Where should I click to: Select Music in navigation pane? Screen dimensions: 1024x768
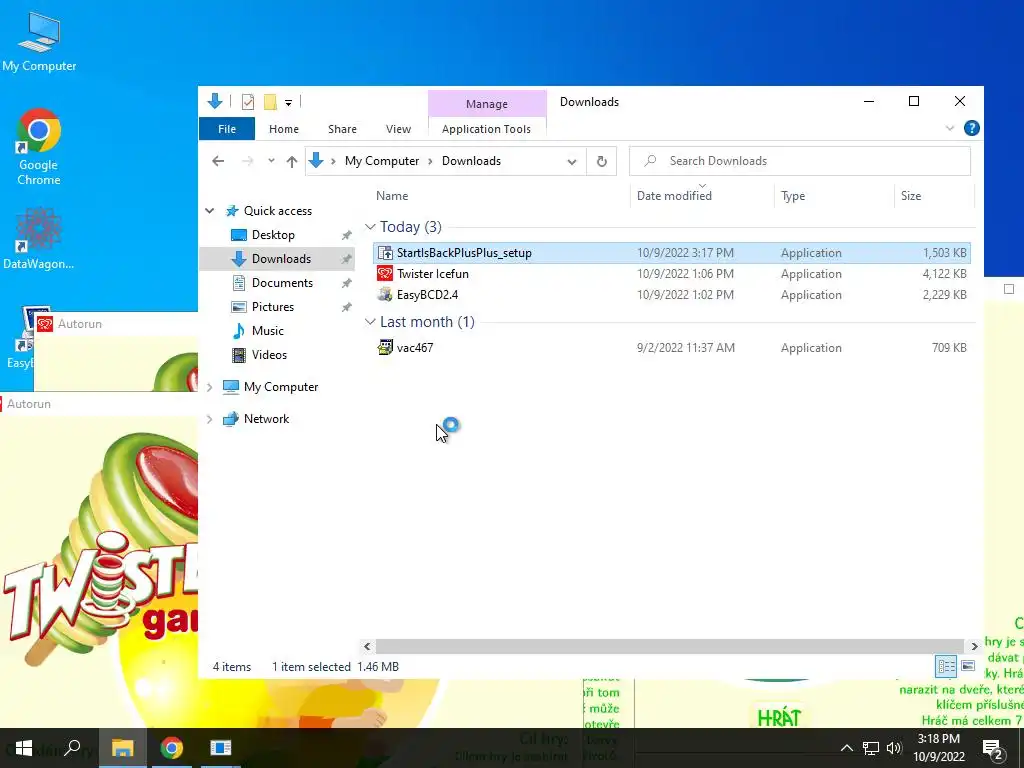pos(268,331)
